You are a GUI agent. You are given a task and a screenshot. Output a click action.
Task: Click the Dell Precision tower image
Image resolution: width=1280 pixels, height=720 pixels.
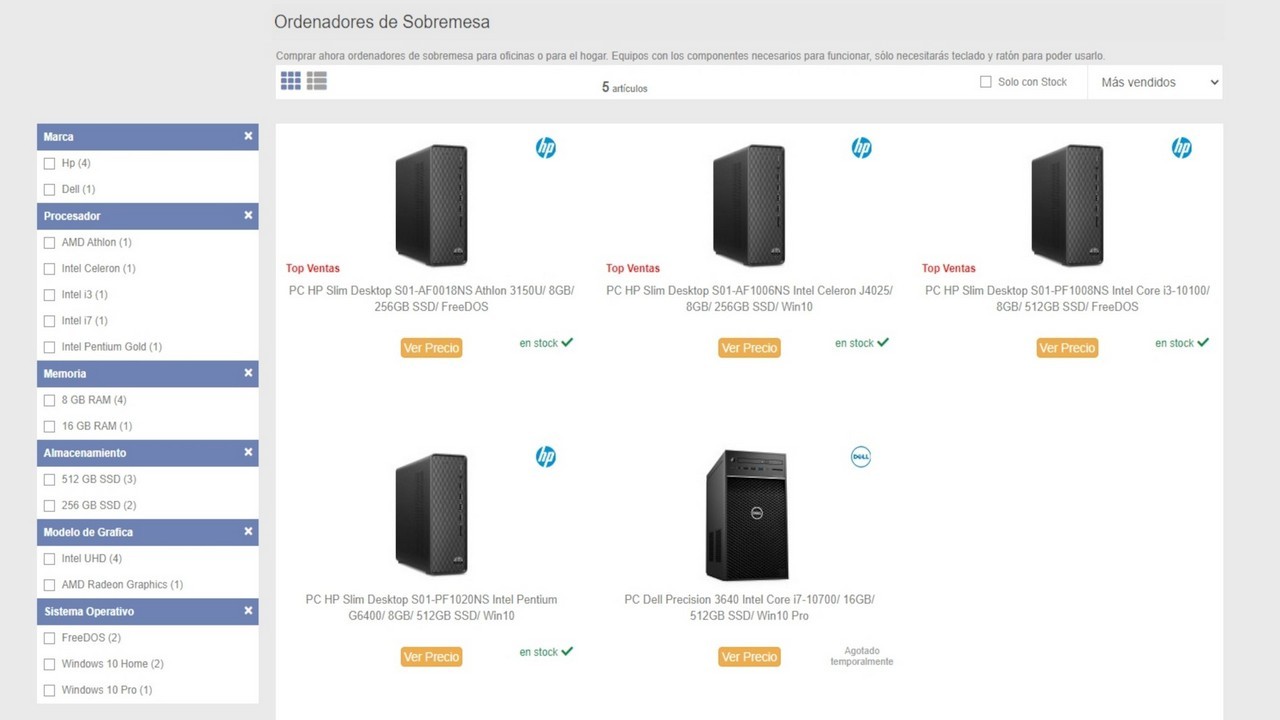(x=746, y=515)
